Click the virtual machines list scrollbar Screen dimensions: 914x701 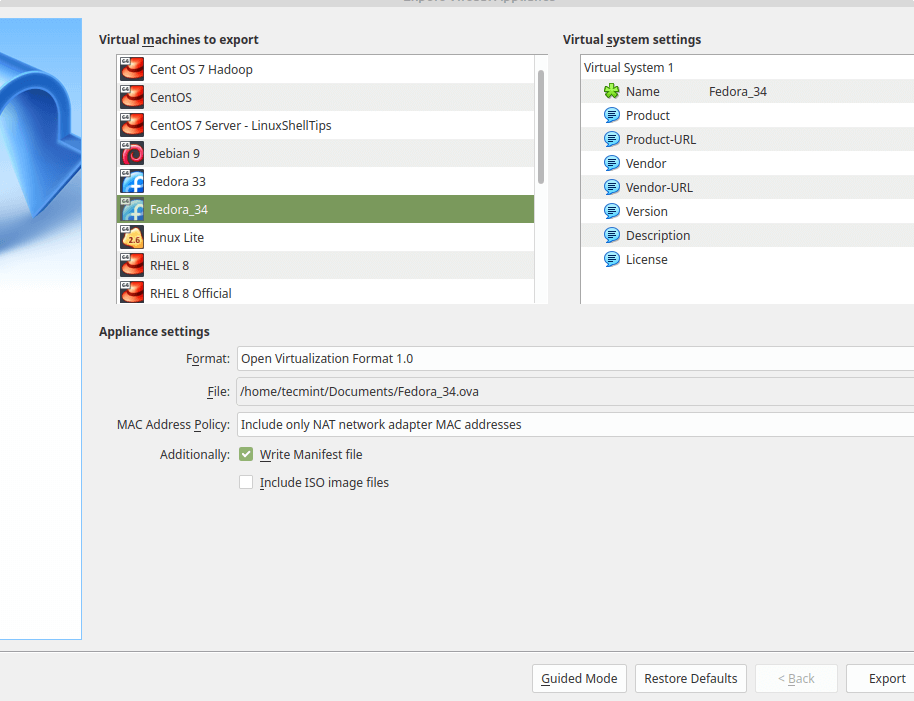tap(541, 126)
